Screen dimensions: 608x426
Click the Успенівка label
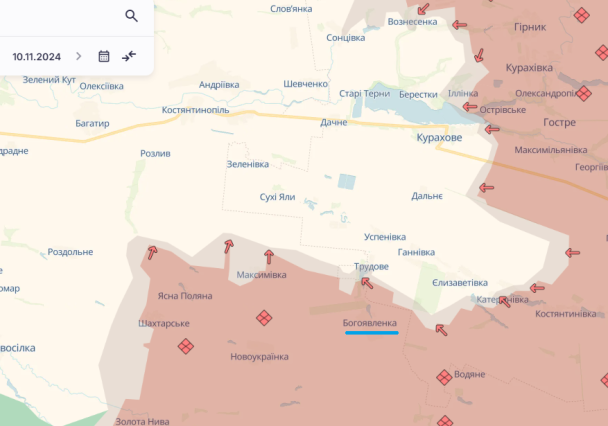click(x=385, y=237)
